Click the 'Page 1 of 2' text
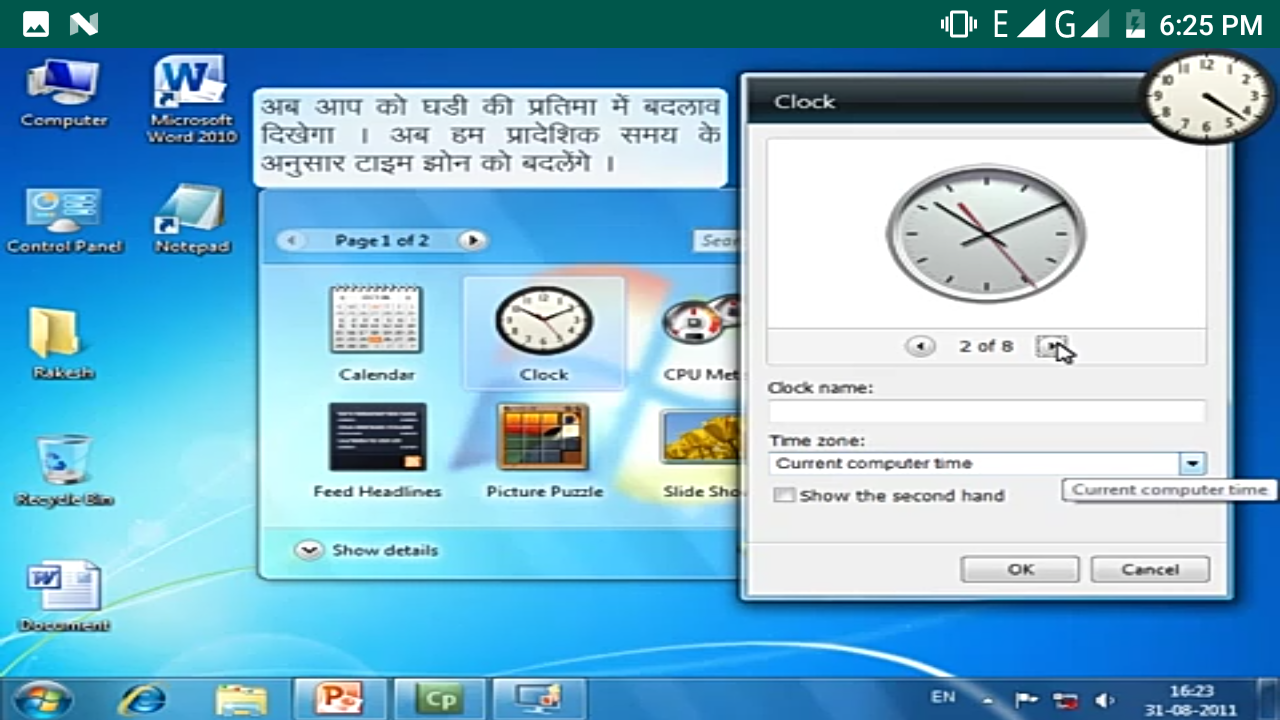 [x=382, y=240]
